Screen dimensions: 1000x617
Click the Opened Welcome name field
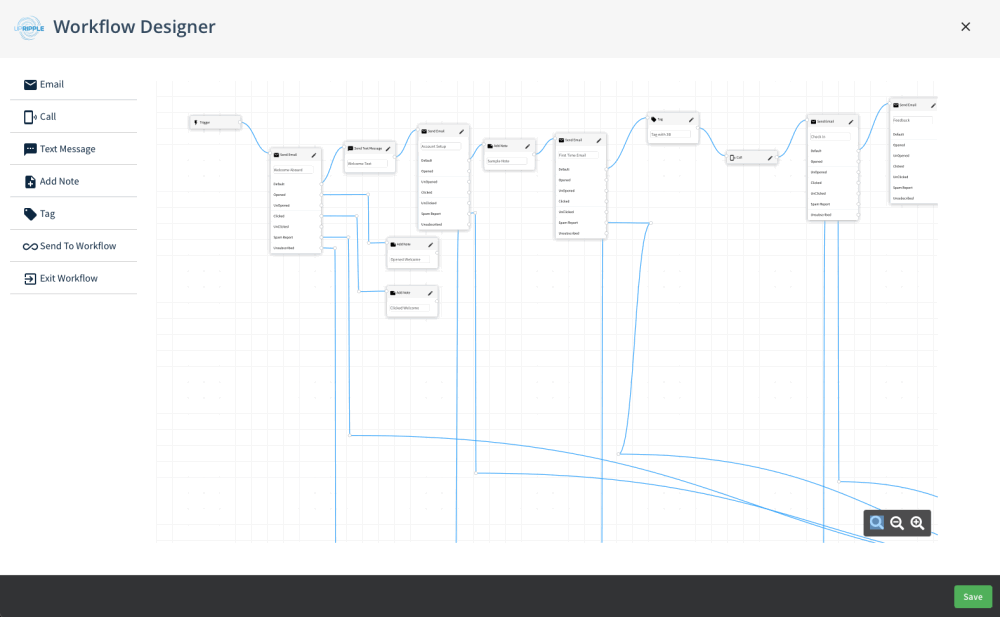(x=409, y=259)
